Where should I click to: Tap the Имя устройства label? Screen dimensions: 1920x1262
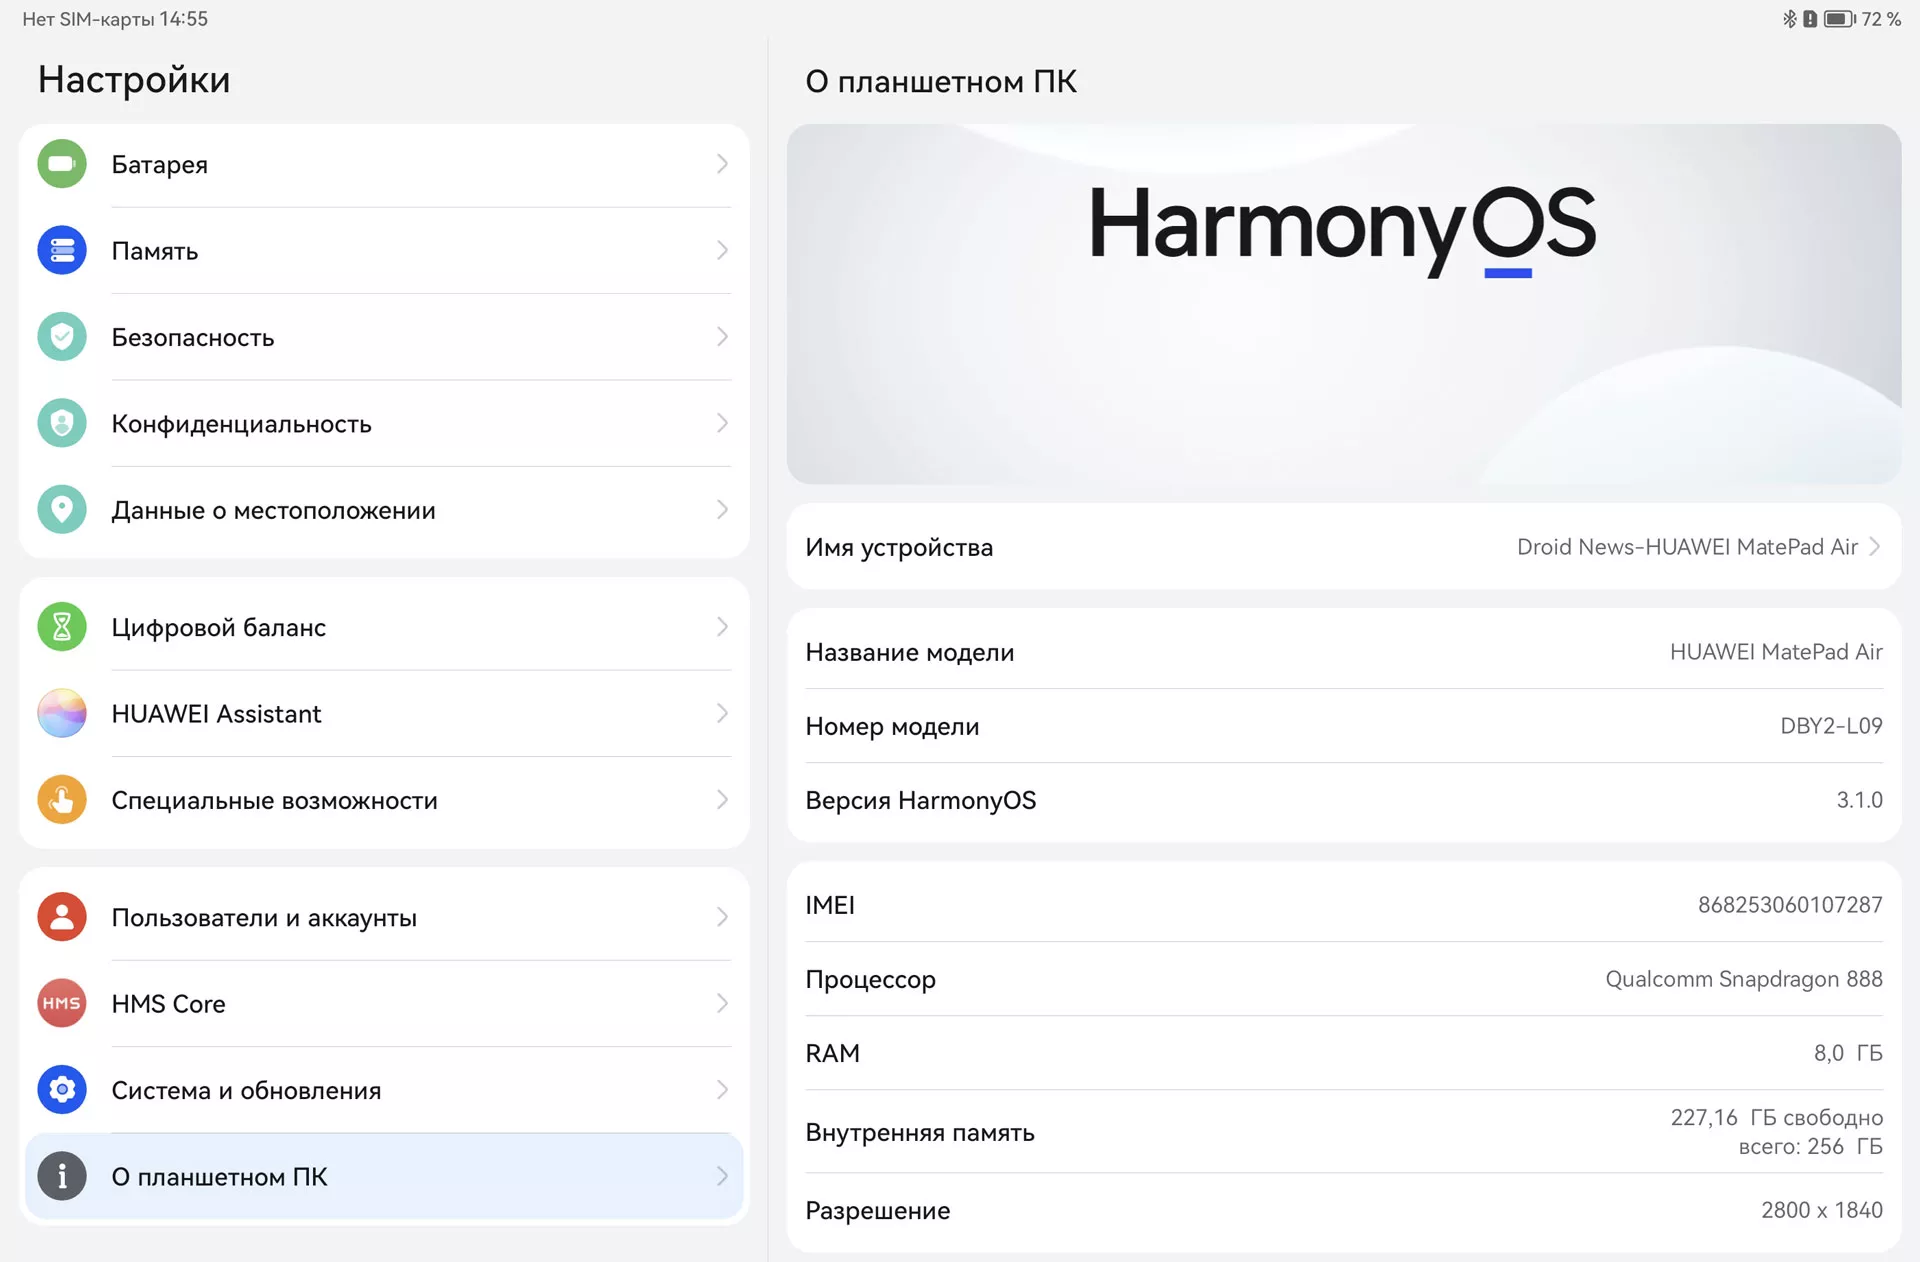[899, 548]
